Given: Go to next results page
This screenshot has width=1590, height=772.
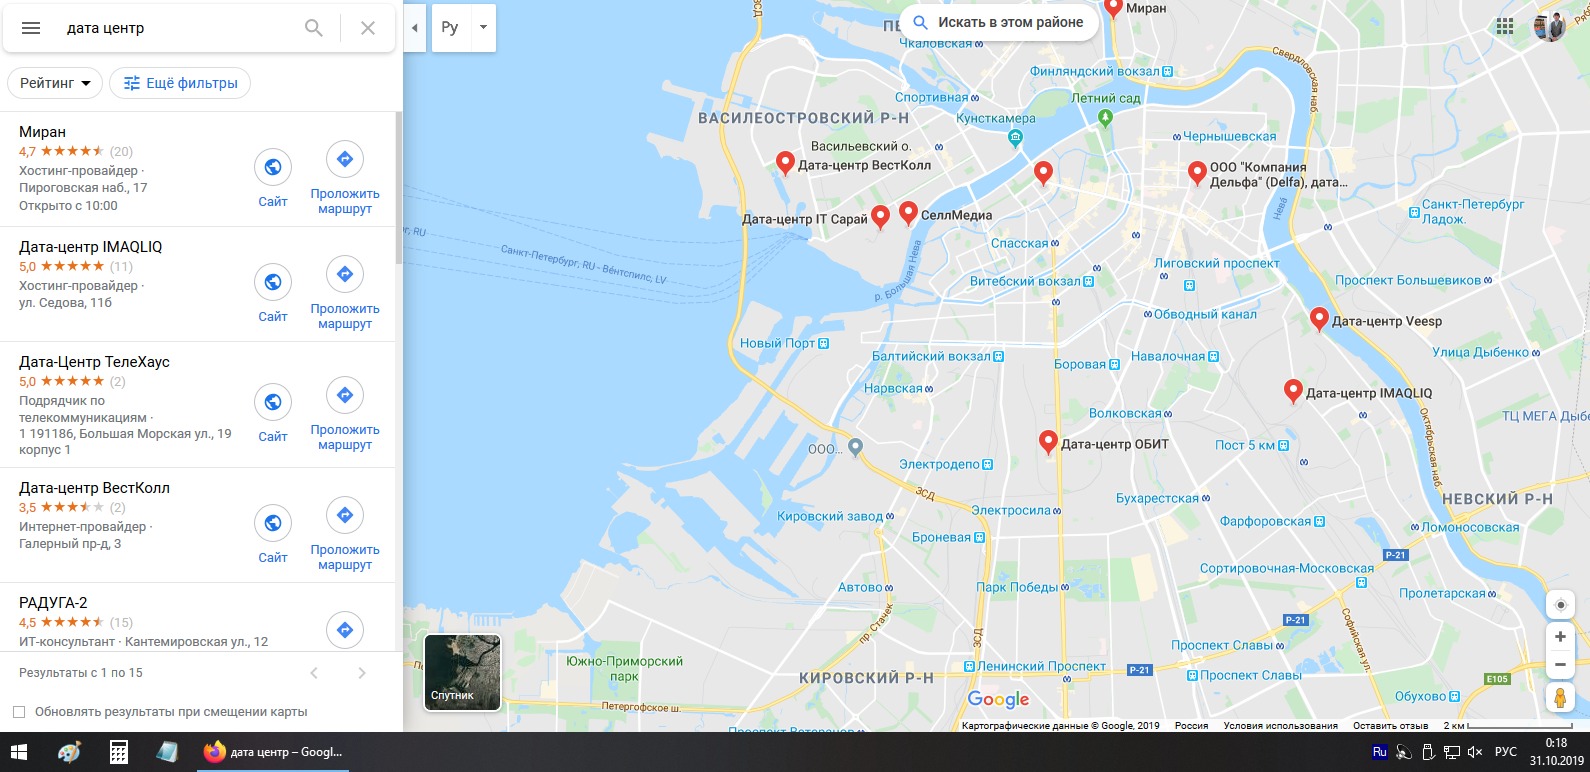Looking at the screenshot, I should [362, 673].
